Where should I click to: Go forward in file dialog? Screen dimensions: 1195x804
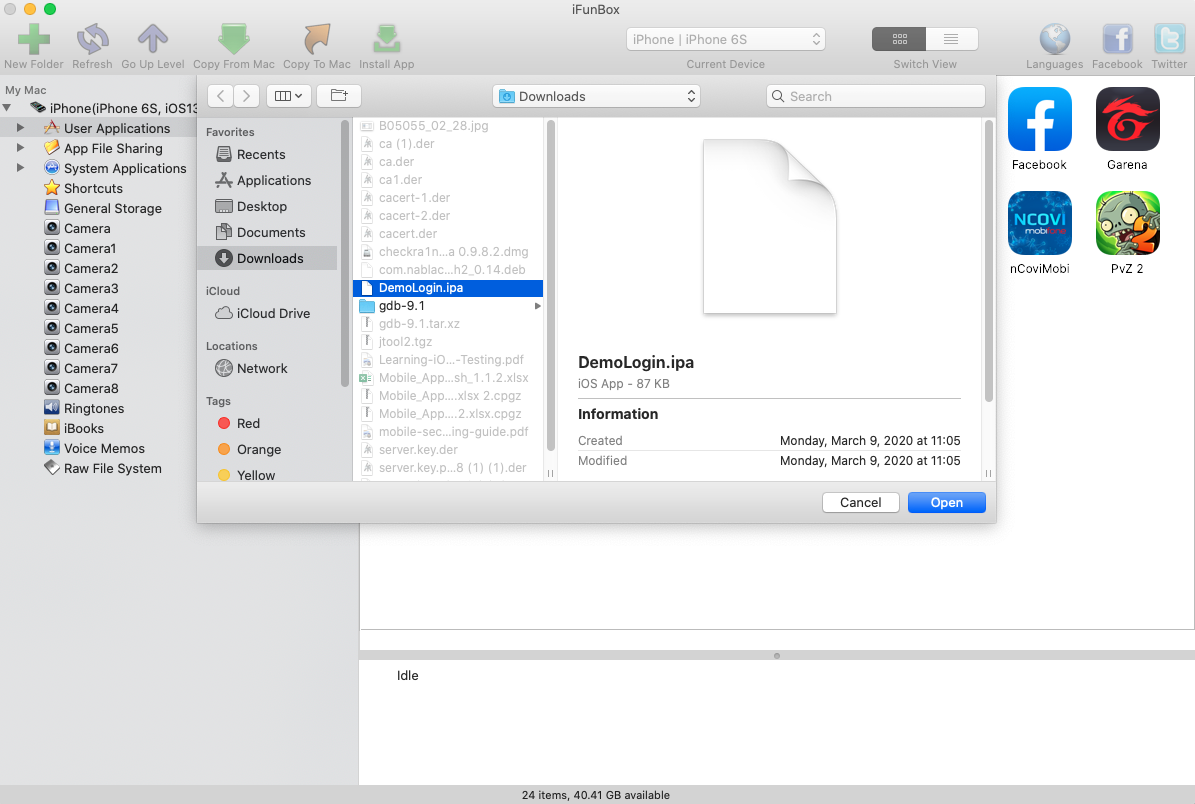point(246,96)
